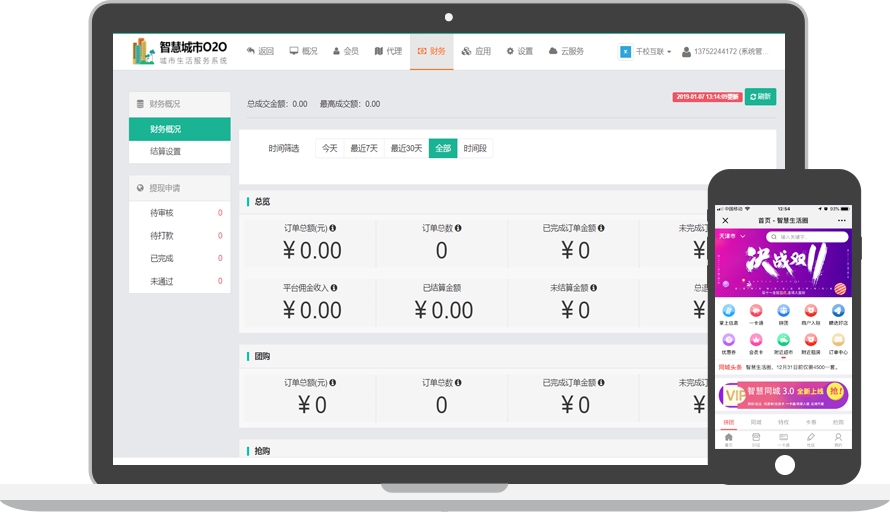Open 待审核 withdrawal list
The width and height of the screenshot is (890, 526).
[179, 213]
